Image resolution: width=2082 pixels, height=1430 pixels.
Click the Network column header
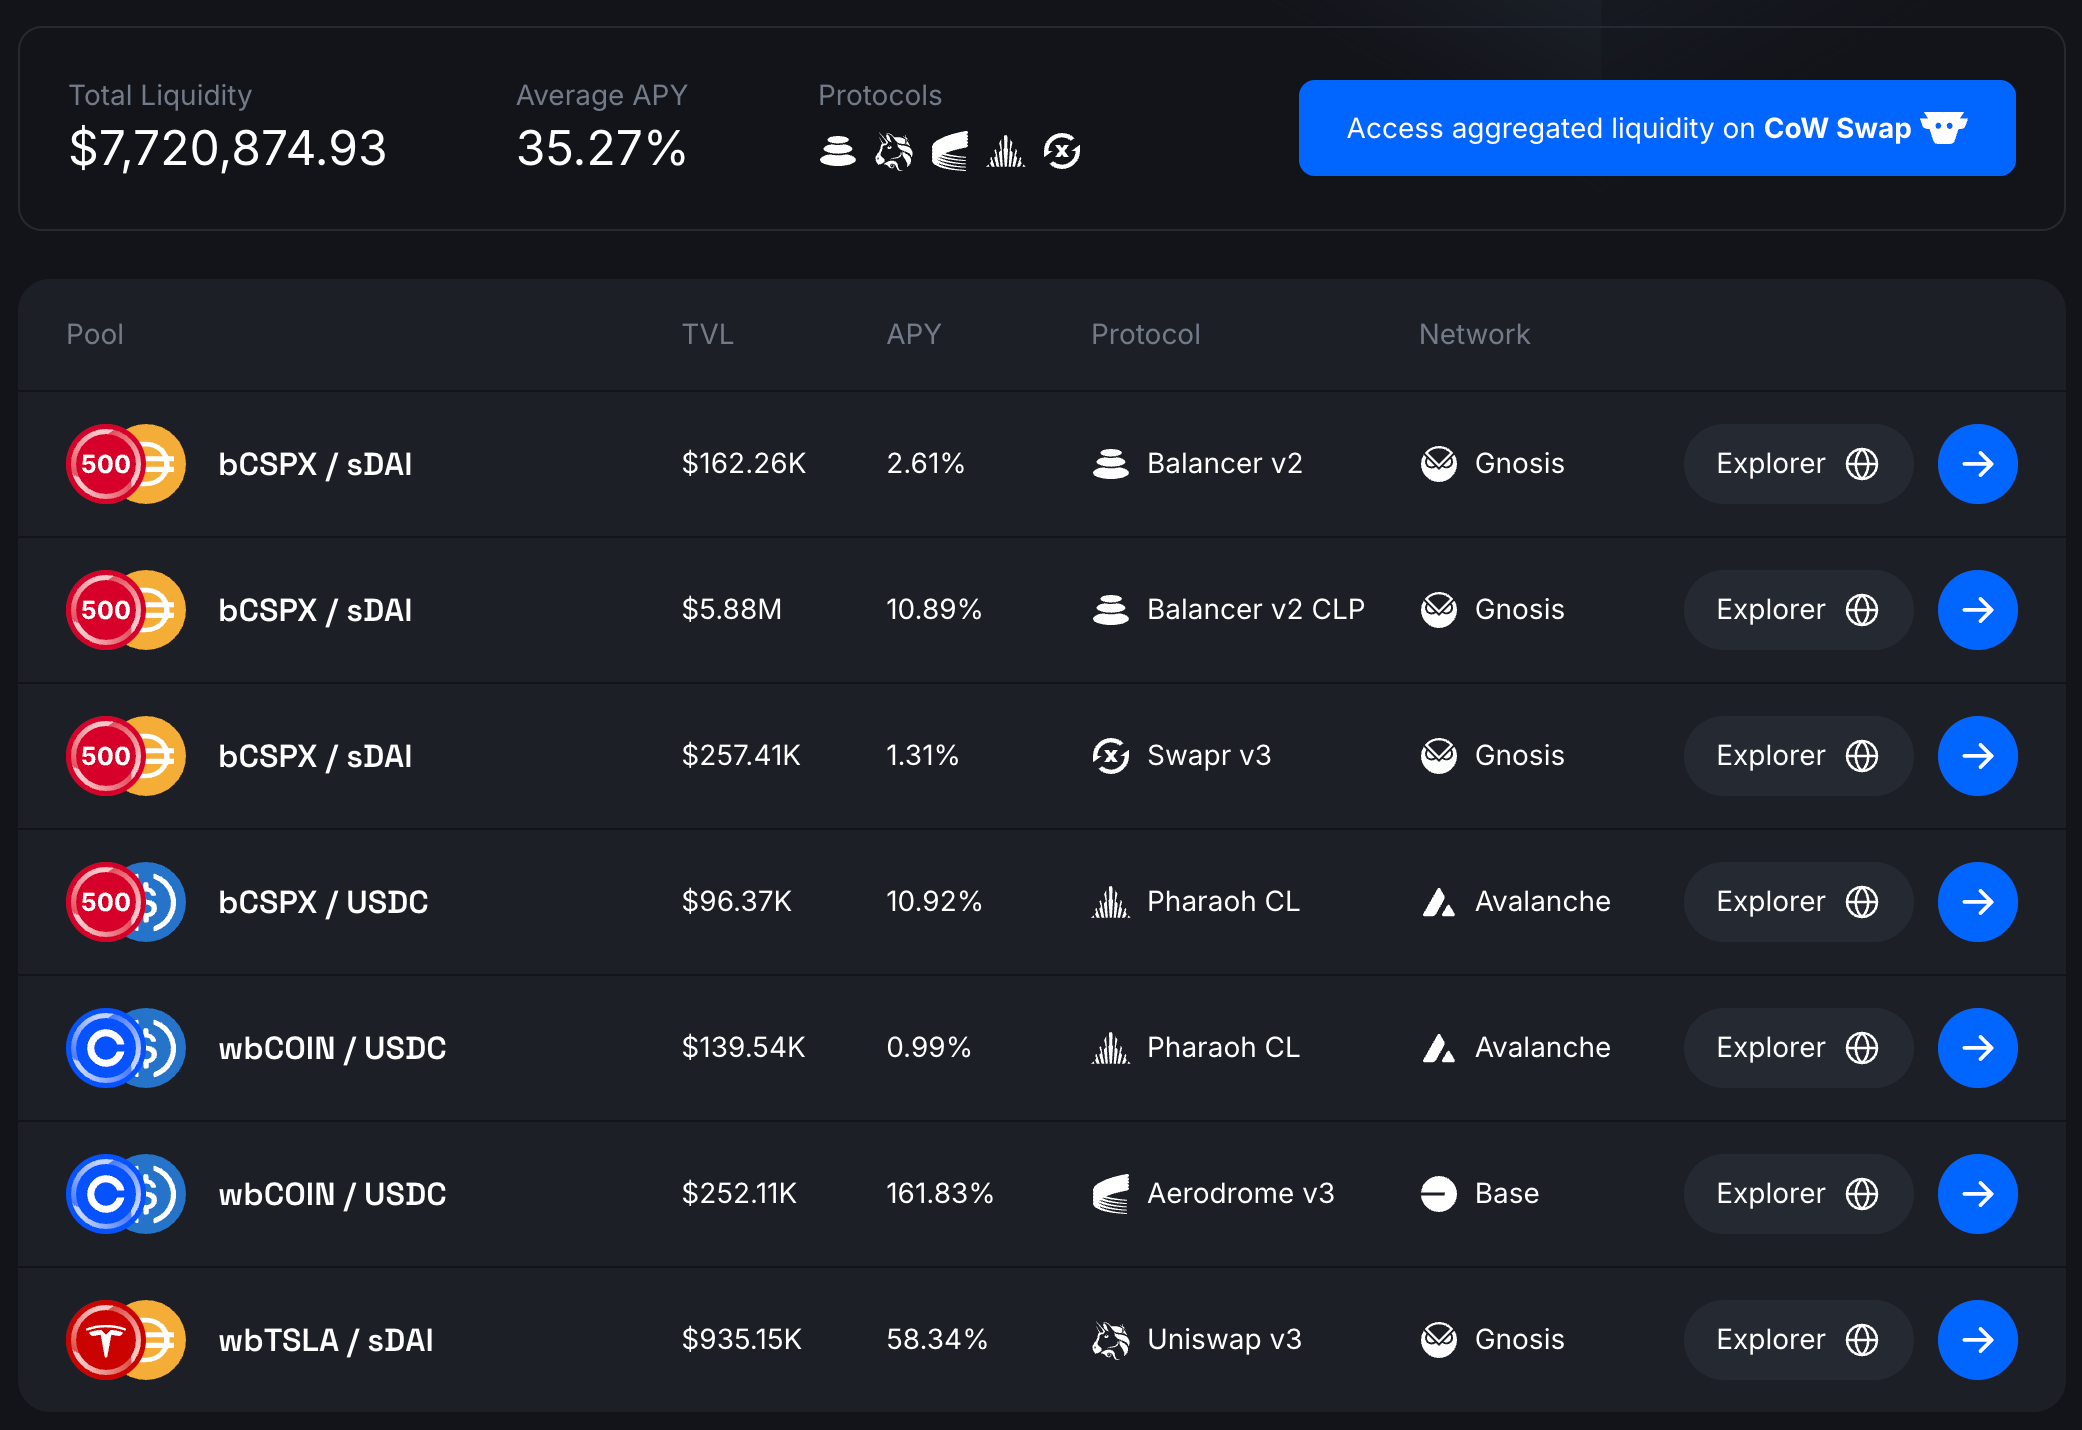click(x=1475, y=334)
